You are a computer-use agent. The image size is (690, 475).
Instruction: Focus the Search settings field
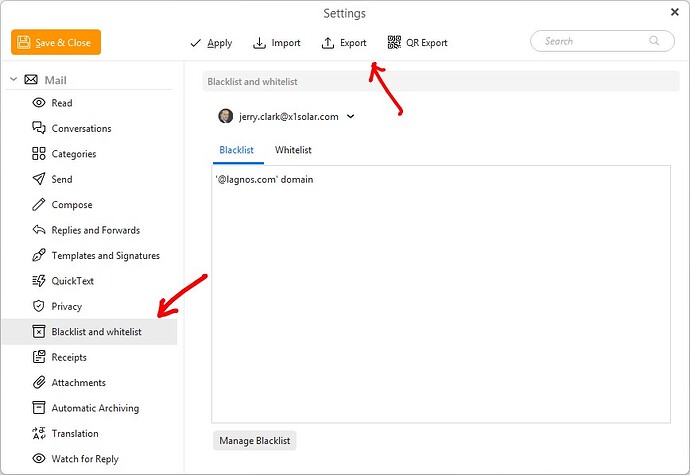pyautogui.click(x=595, y=41)
